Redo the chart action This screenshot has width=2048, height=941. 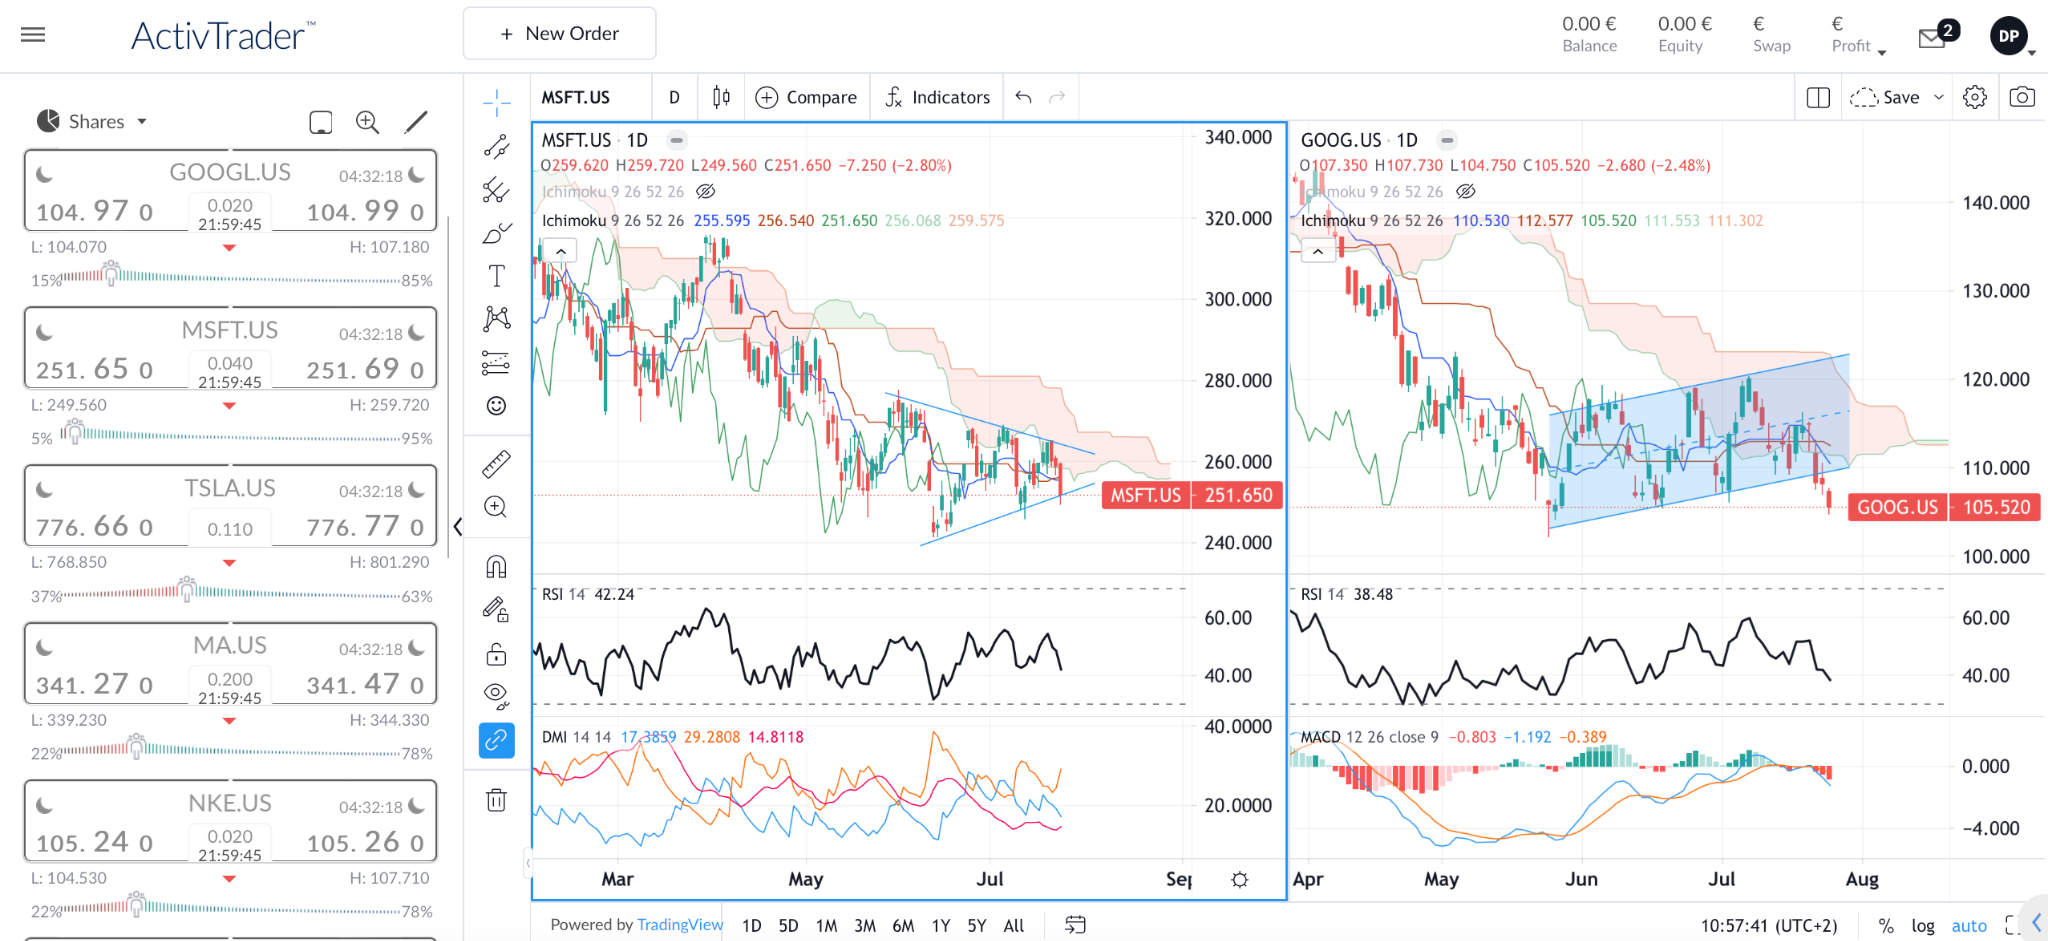(1057, 97)
